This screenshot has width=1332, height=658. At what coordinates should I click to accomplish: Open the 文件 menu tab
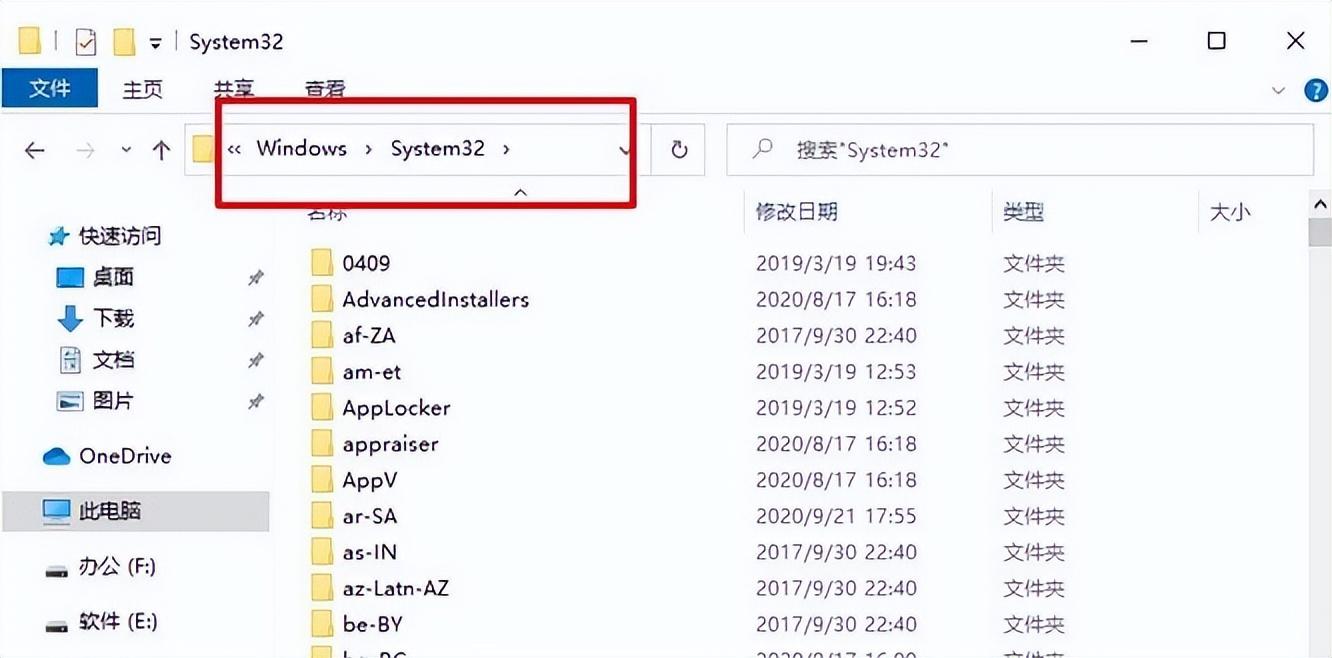[x=50, y=88]
